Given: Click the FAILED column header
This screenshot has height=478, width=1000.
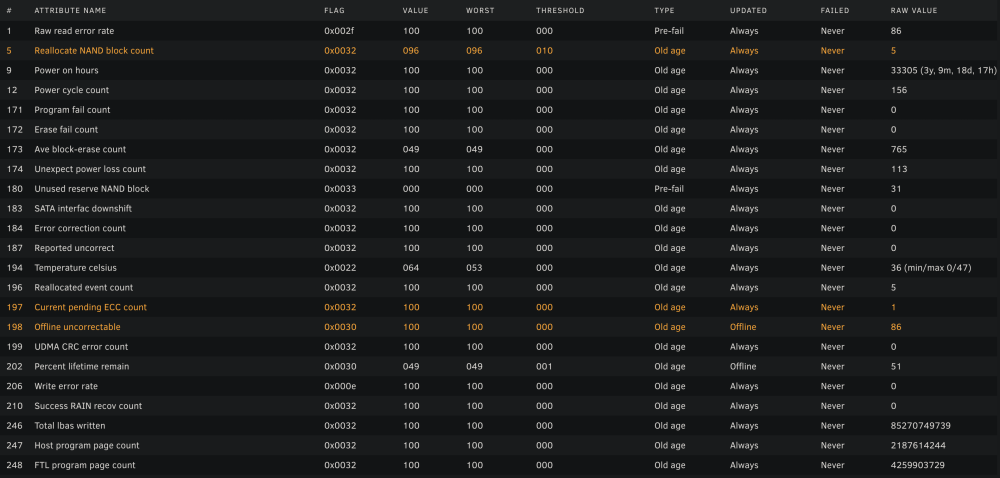Looking at the screenshot, I should (x=835, y=10).
